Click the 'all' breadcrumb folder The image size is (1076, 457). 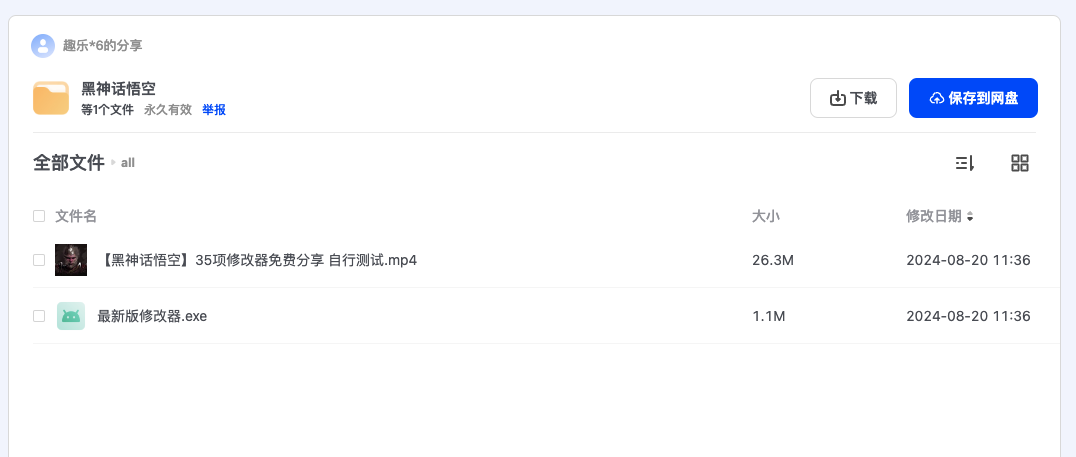point(128,163)
